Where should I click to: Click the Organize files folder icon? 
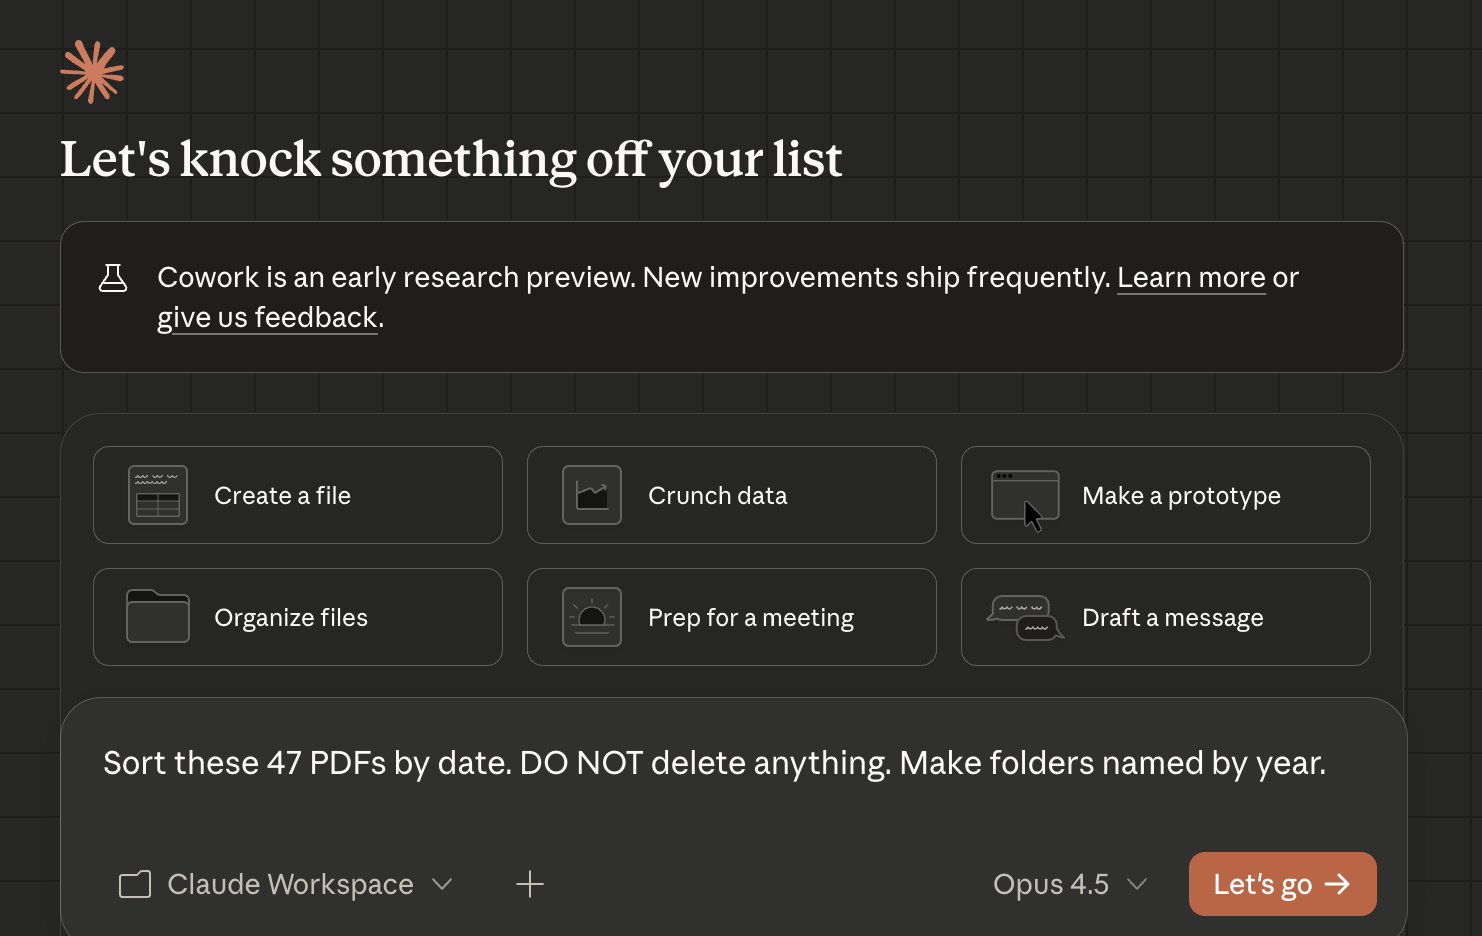pyautogui.click(x=158, y=617)
